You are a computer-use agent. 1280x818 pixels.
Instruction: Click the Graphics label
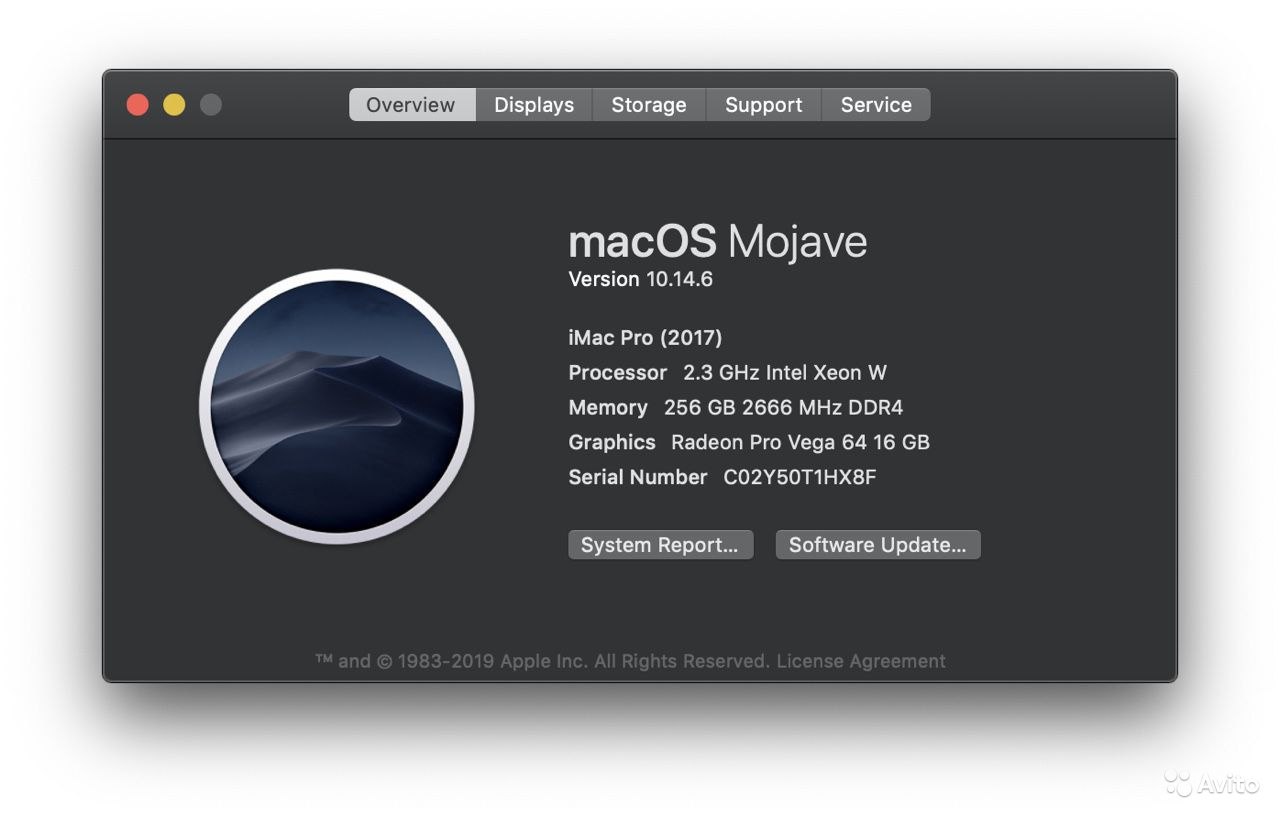[612, 442]
